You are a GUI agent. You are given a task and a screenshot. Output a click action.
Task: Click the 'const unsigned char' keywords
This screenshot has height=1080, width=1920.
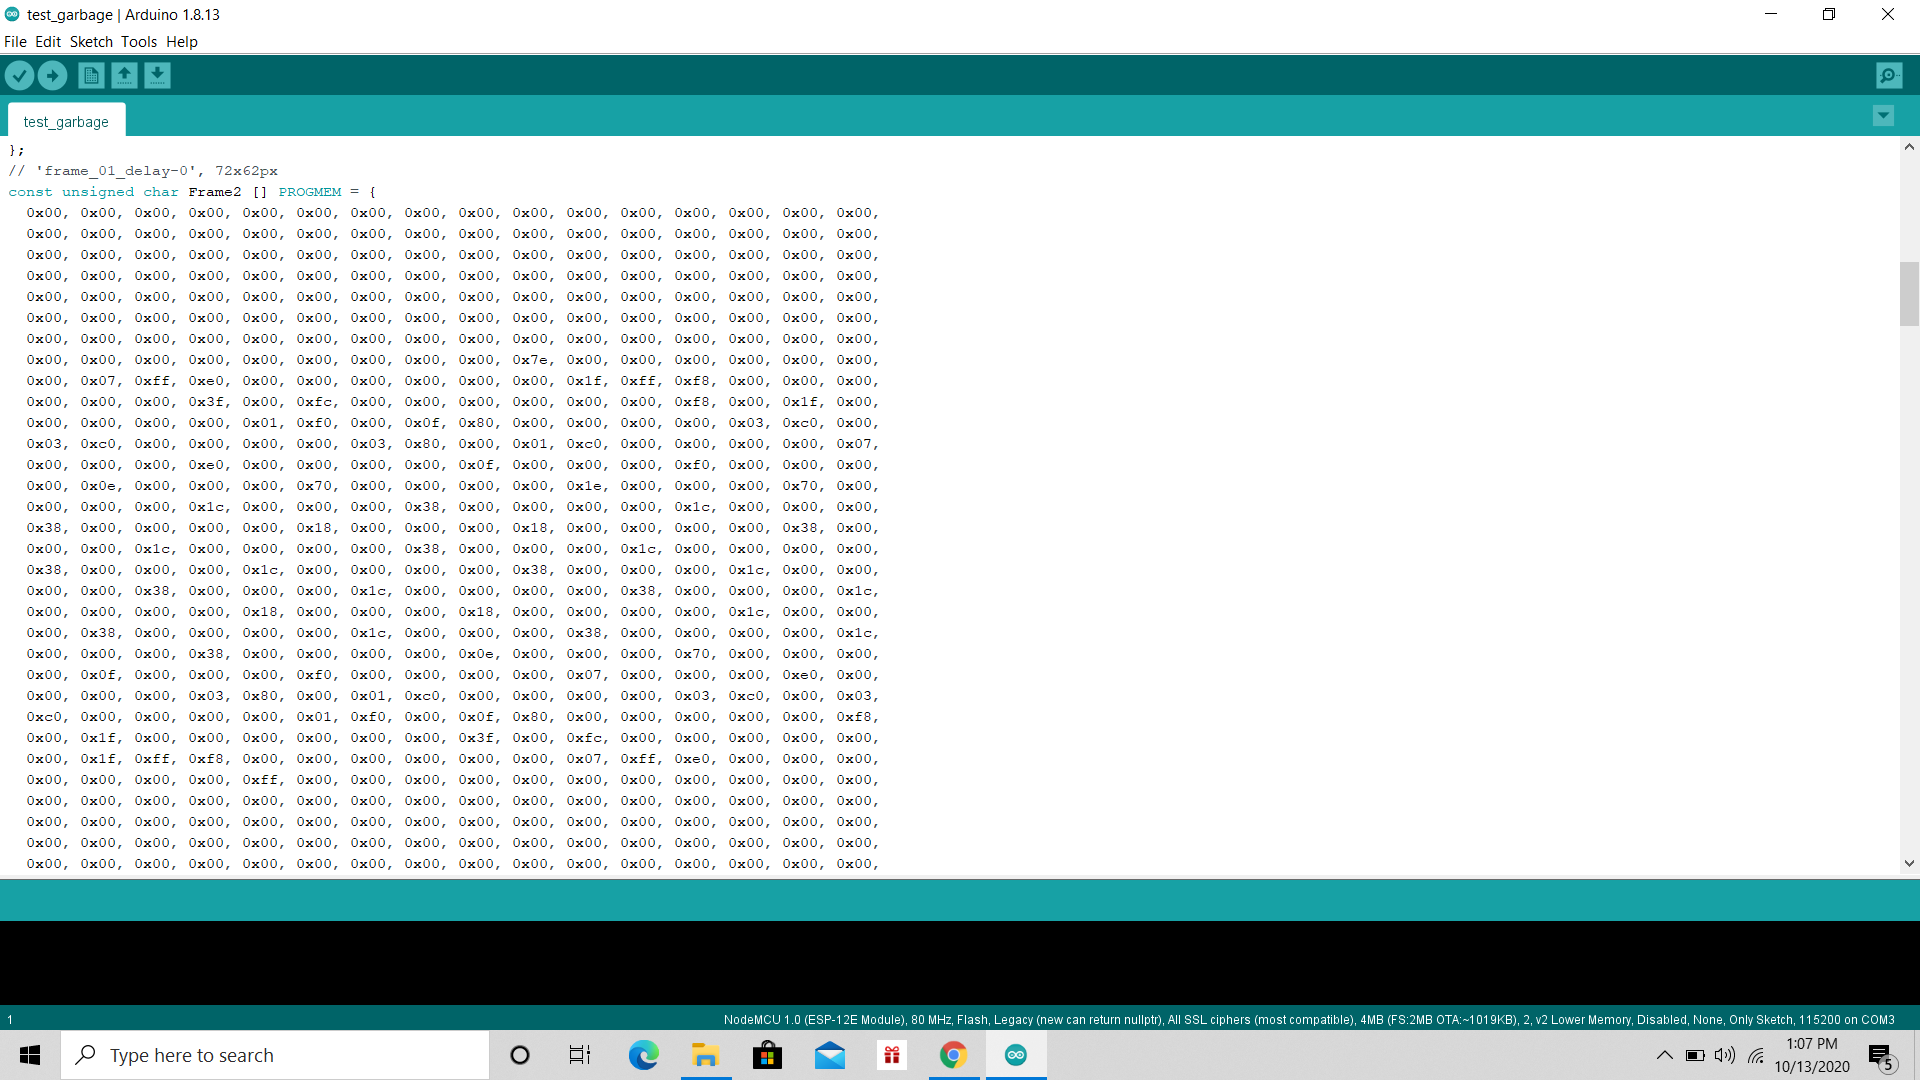94,192
